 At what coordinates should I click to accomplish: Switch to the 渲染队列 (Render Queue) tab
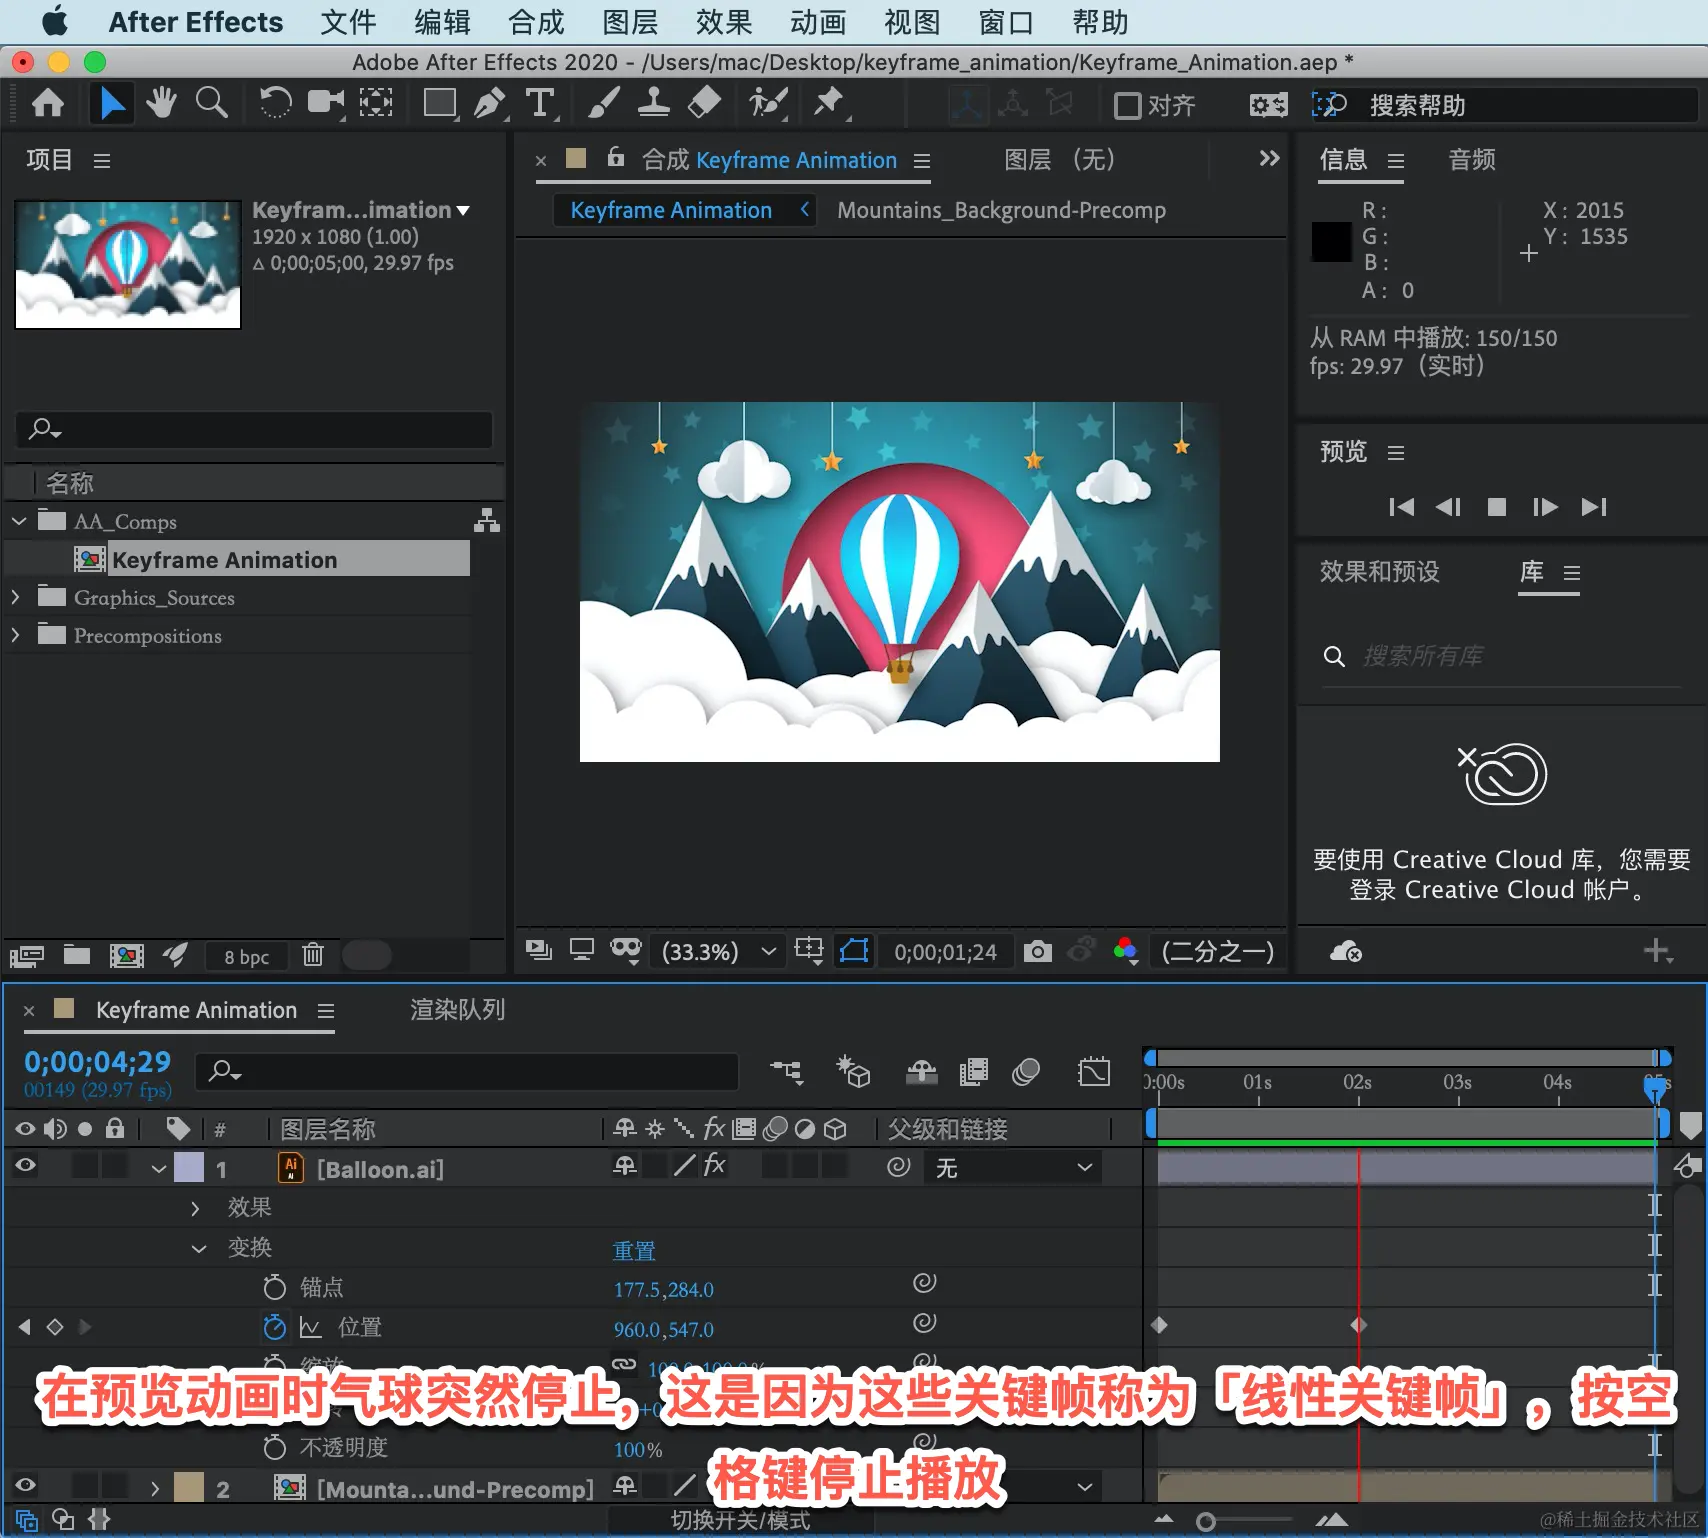457,1010
